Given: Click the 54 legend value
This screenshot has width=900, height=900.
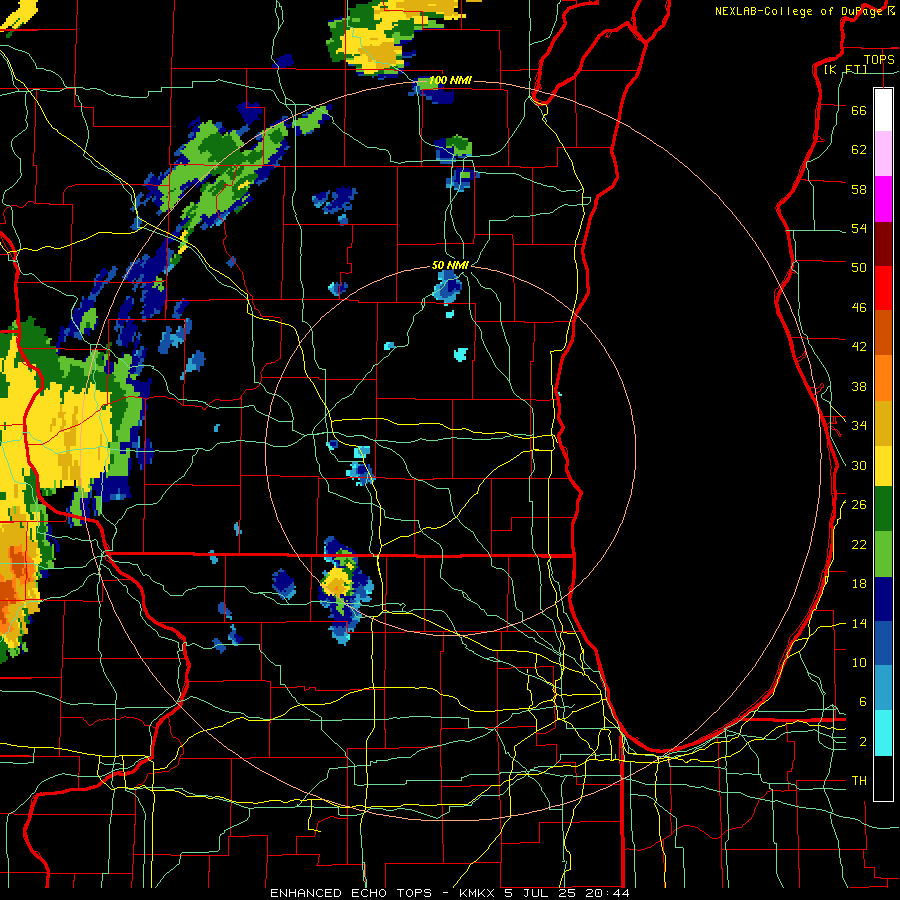Looking at the screenshot, I should tap(859, 228).
